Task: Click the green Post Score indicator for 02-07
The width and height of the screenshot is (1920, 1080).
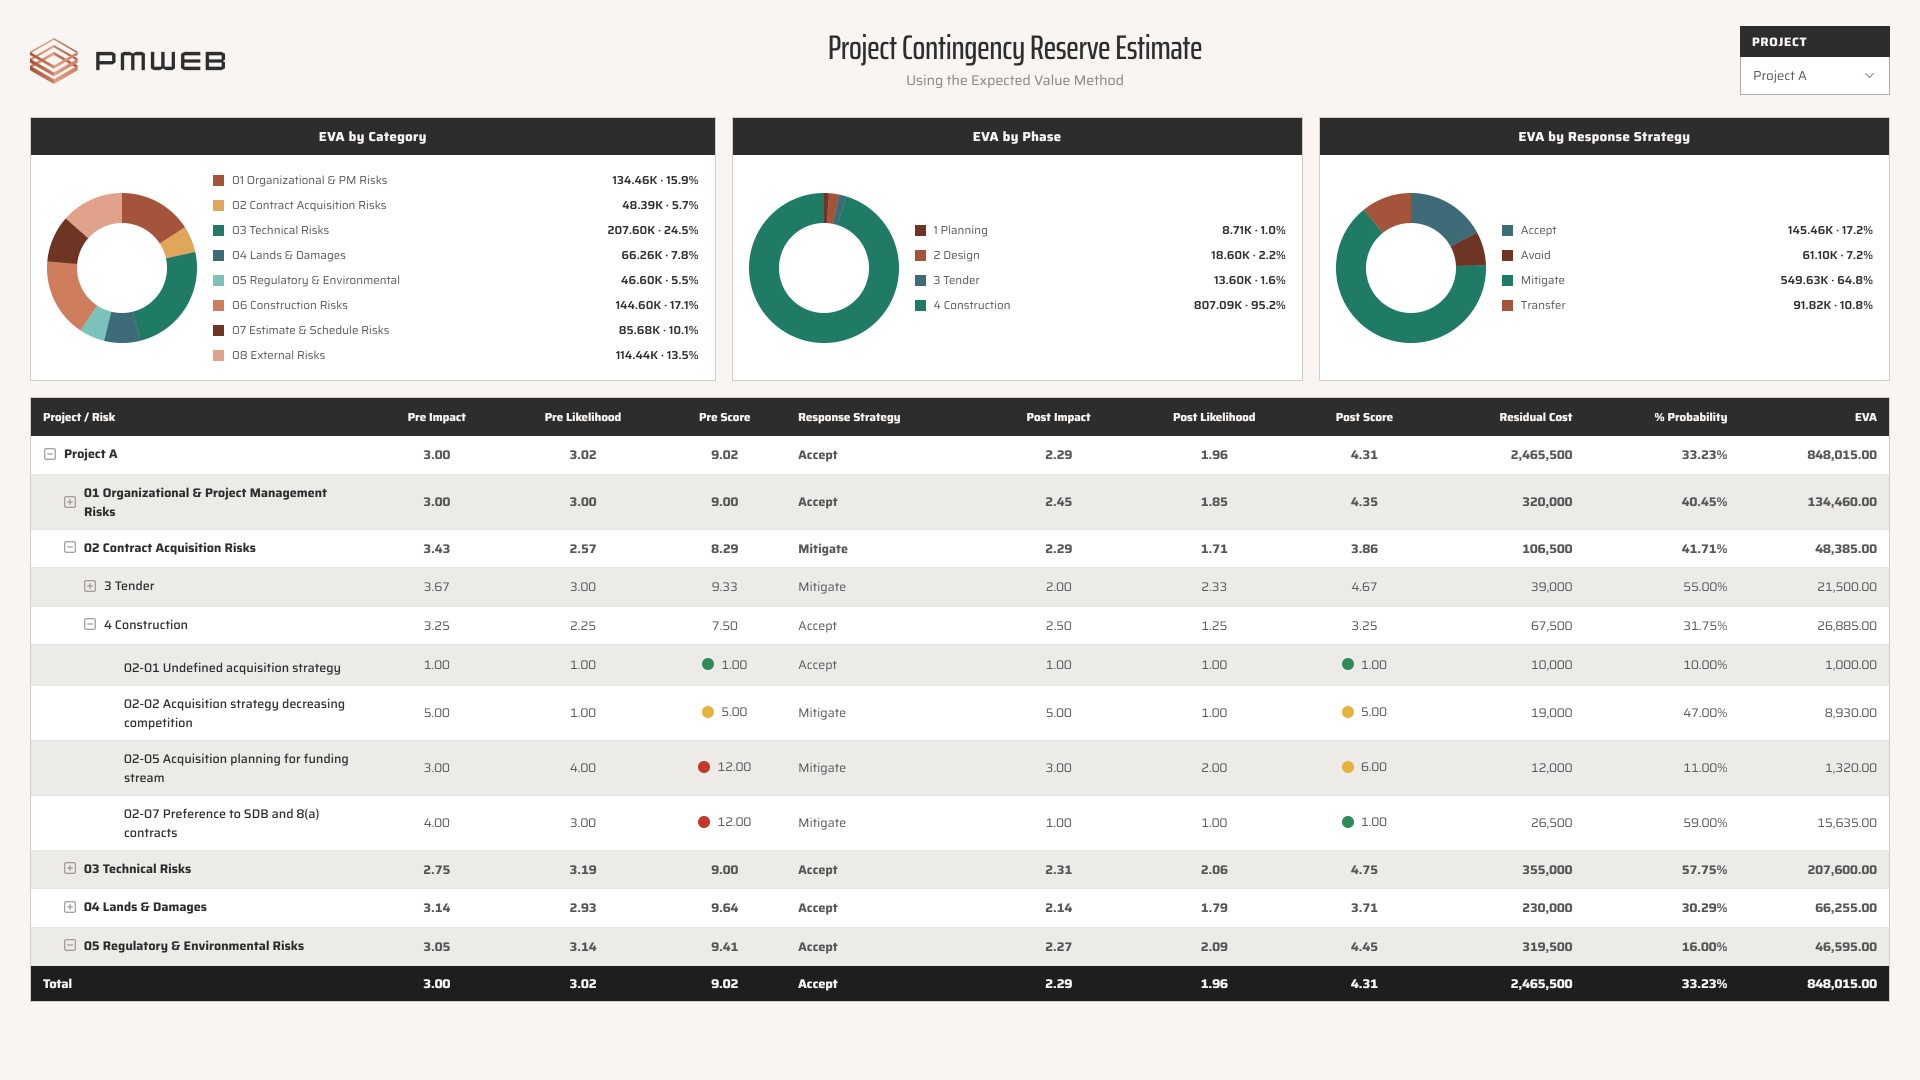Action: pyautogui.click(x=1348, y=823)
